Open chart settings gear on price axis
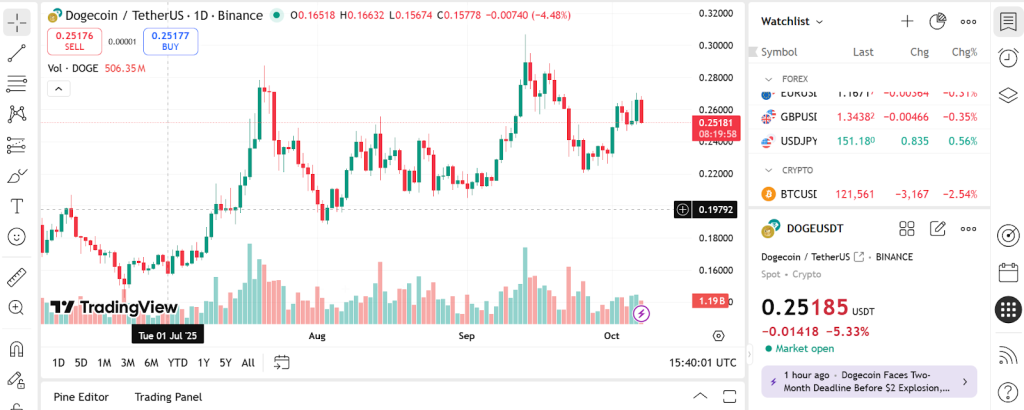The image size is (1024, 410). [718, 336]
